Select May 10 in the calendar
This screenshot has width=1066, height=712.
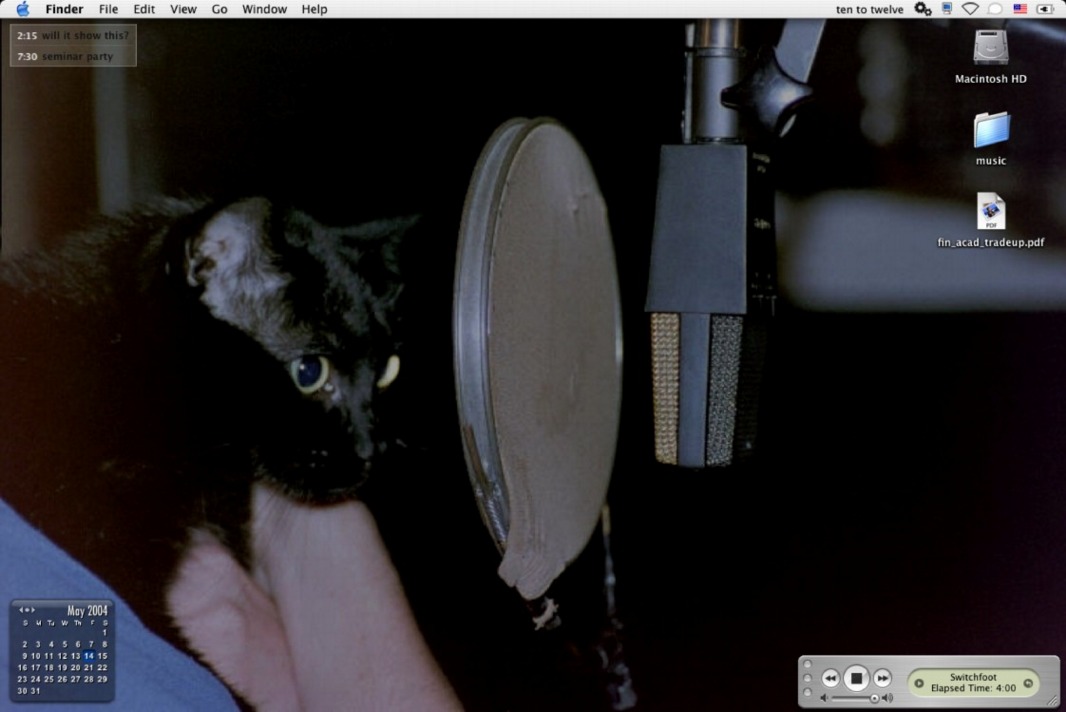(x=36, y=656)
